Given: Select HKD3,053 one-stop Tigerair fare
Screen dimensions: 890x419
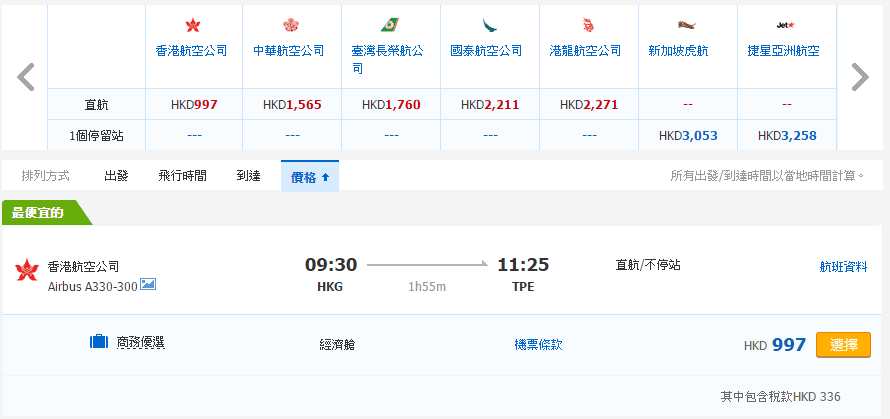Looking at the screenshot, I should (687, 135).
